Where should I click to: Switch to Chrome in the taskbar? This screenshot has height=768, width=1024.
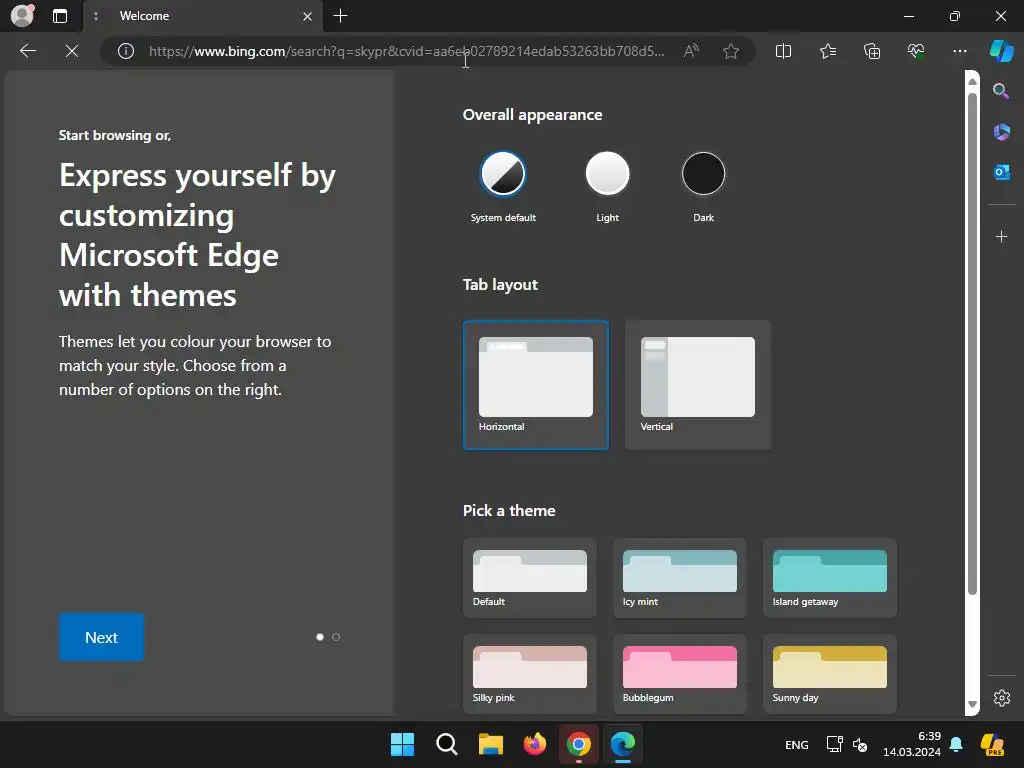point(579,744)
